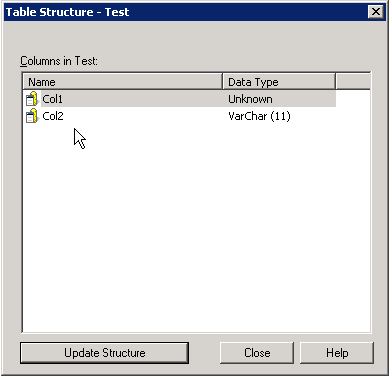Close the Table Structure window via X
The width and height of the screenshot is (390, 377).
coord(376,12)
